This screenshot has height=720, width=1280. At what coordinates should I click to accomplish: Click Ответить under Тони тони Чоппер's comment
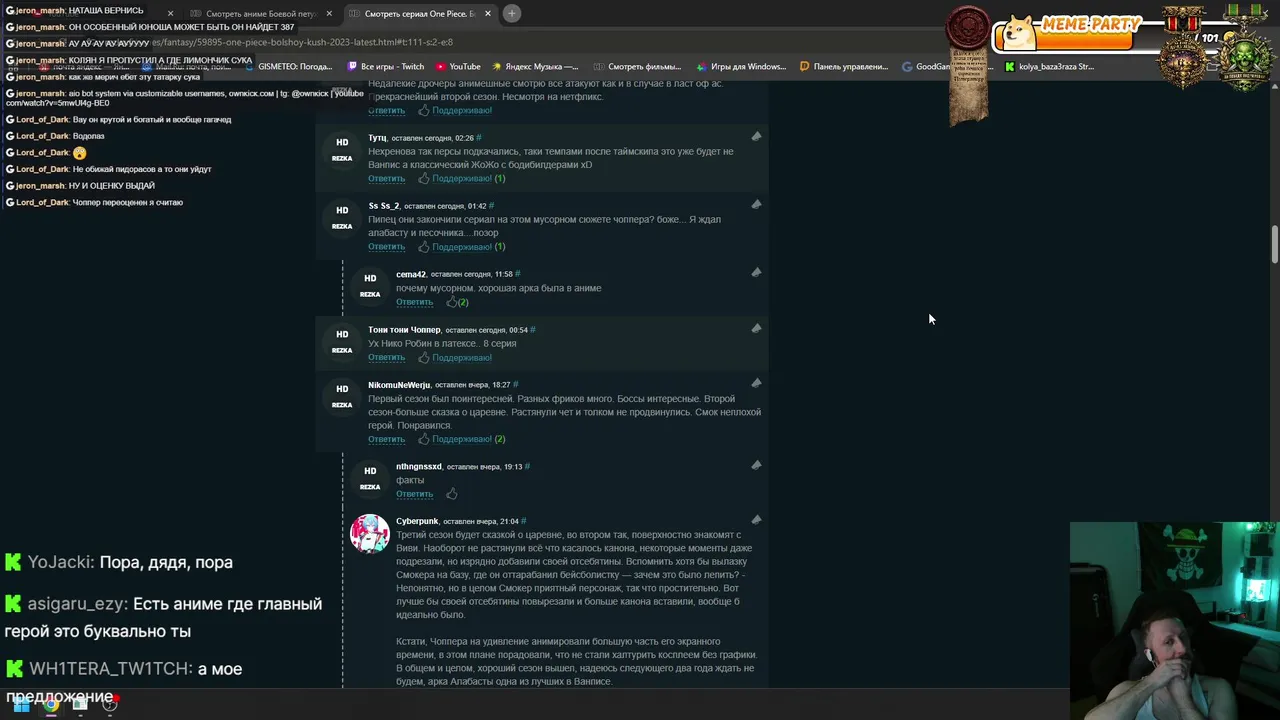(386, 357)
